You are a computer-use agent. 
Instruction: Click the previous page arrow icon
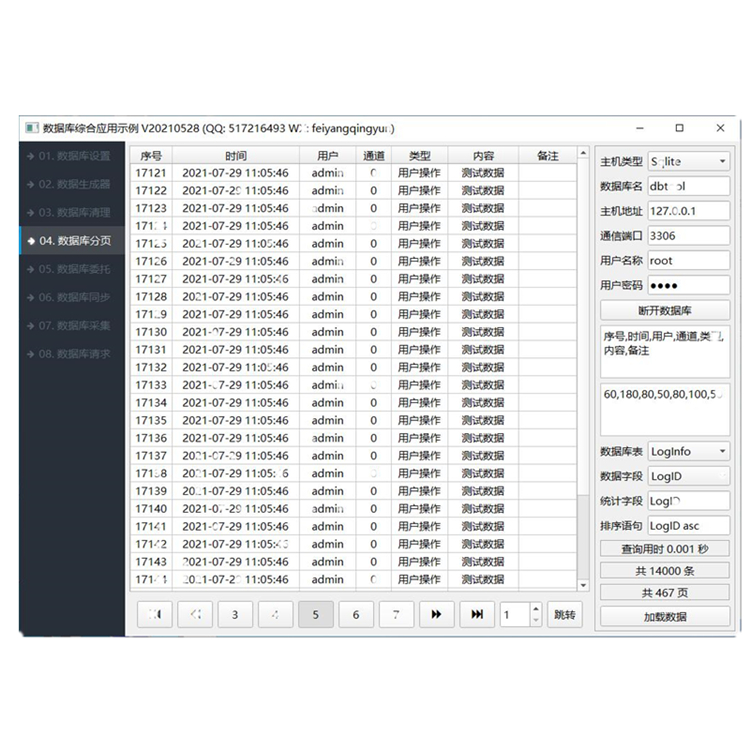pyautogui.click(x=195, y=614)
